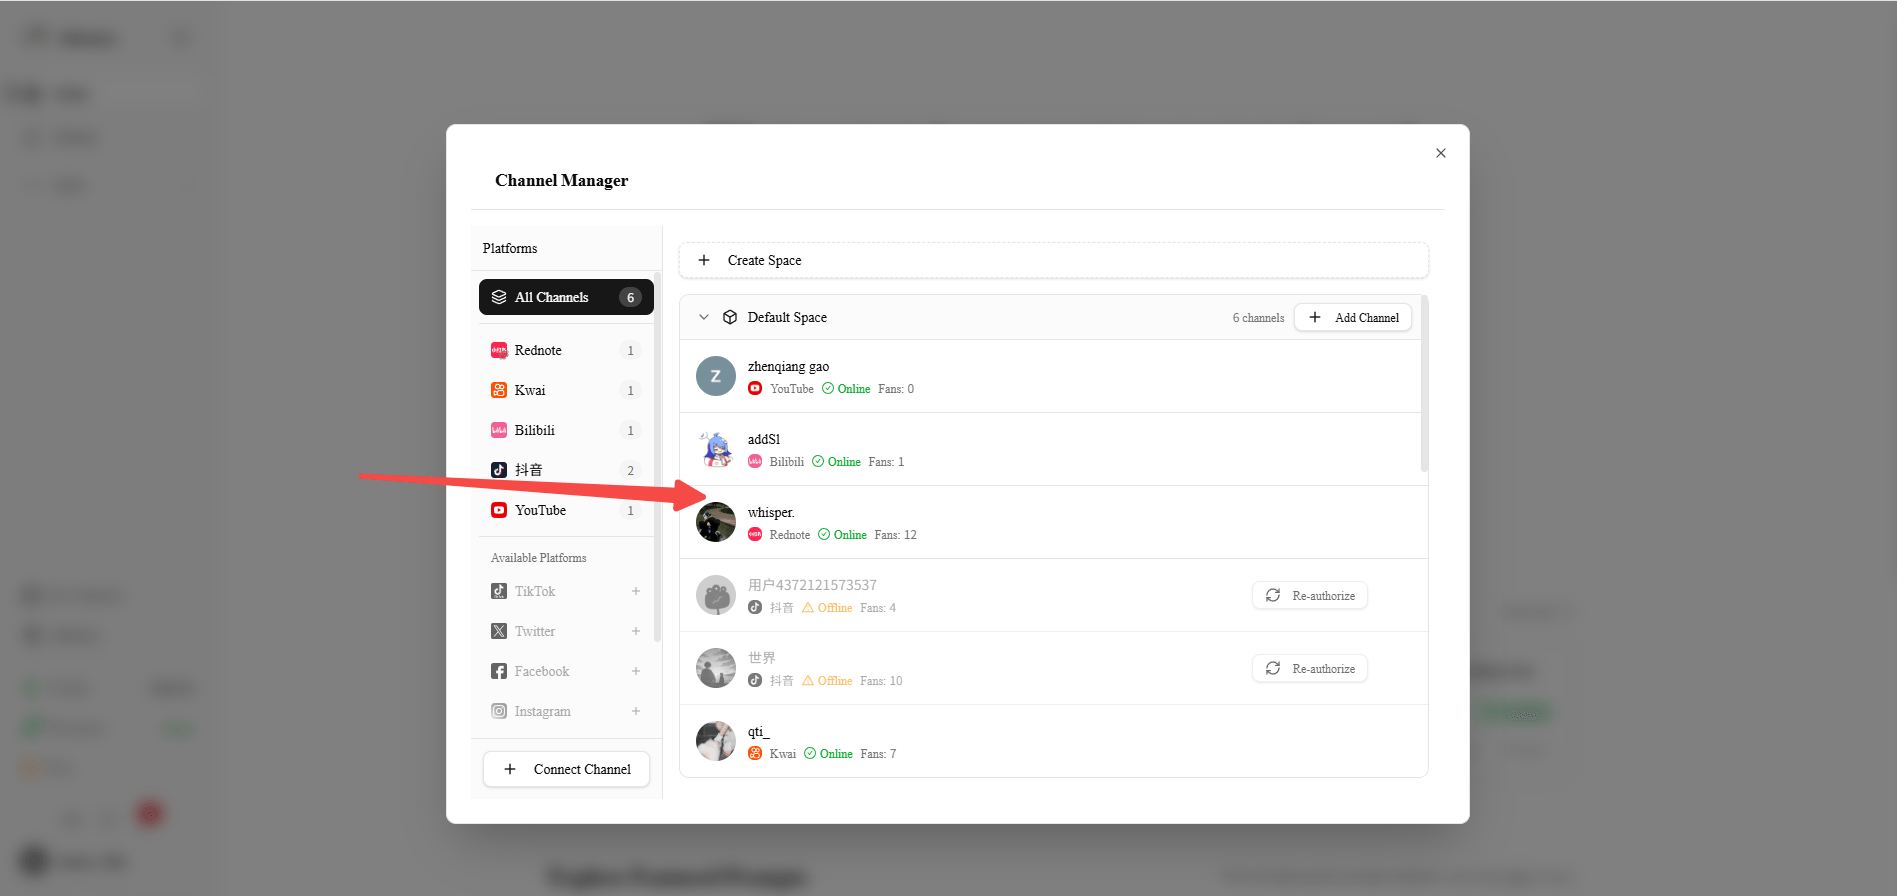Click the Bilibili platform icon in sidebar
1897x896 pixels.
tap(498, 430)
